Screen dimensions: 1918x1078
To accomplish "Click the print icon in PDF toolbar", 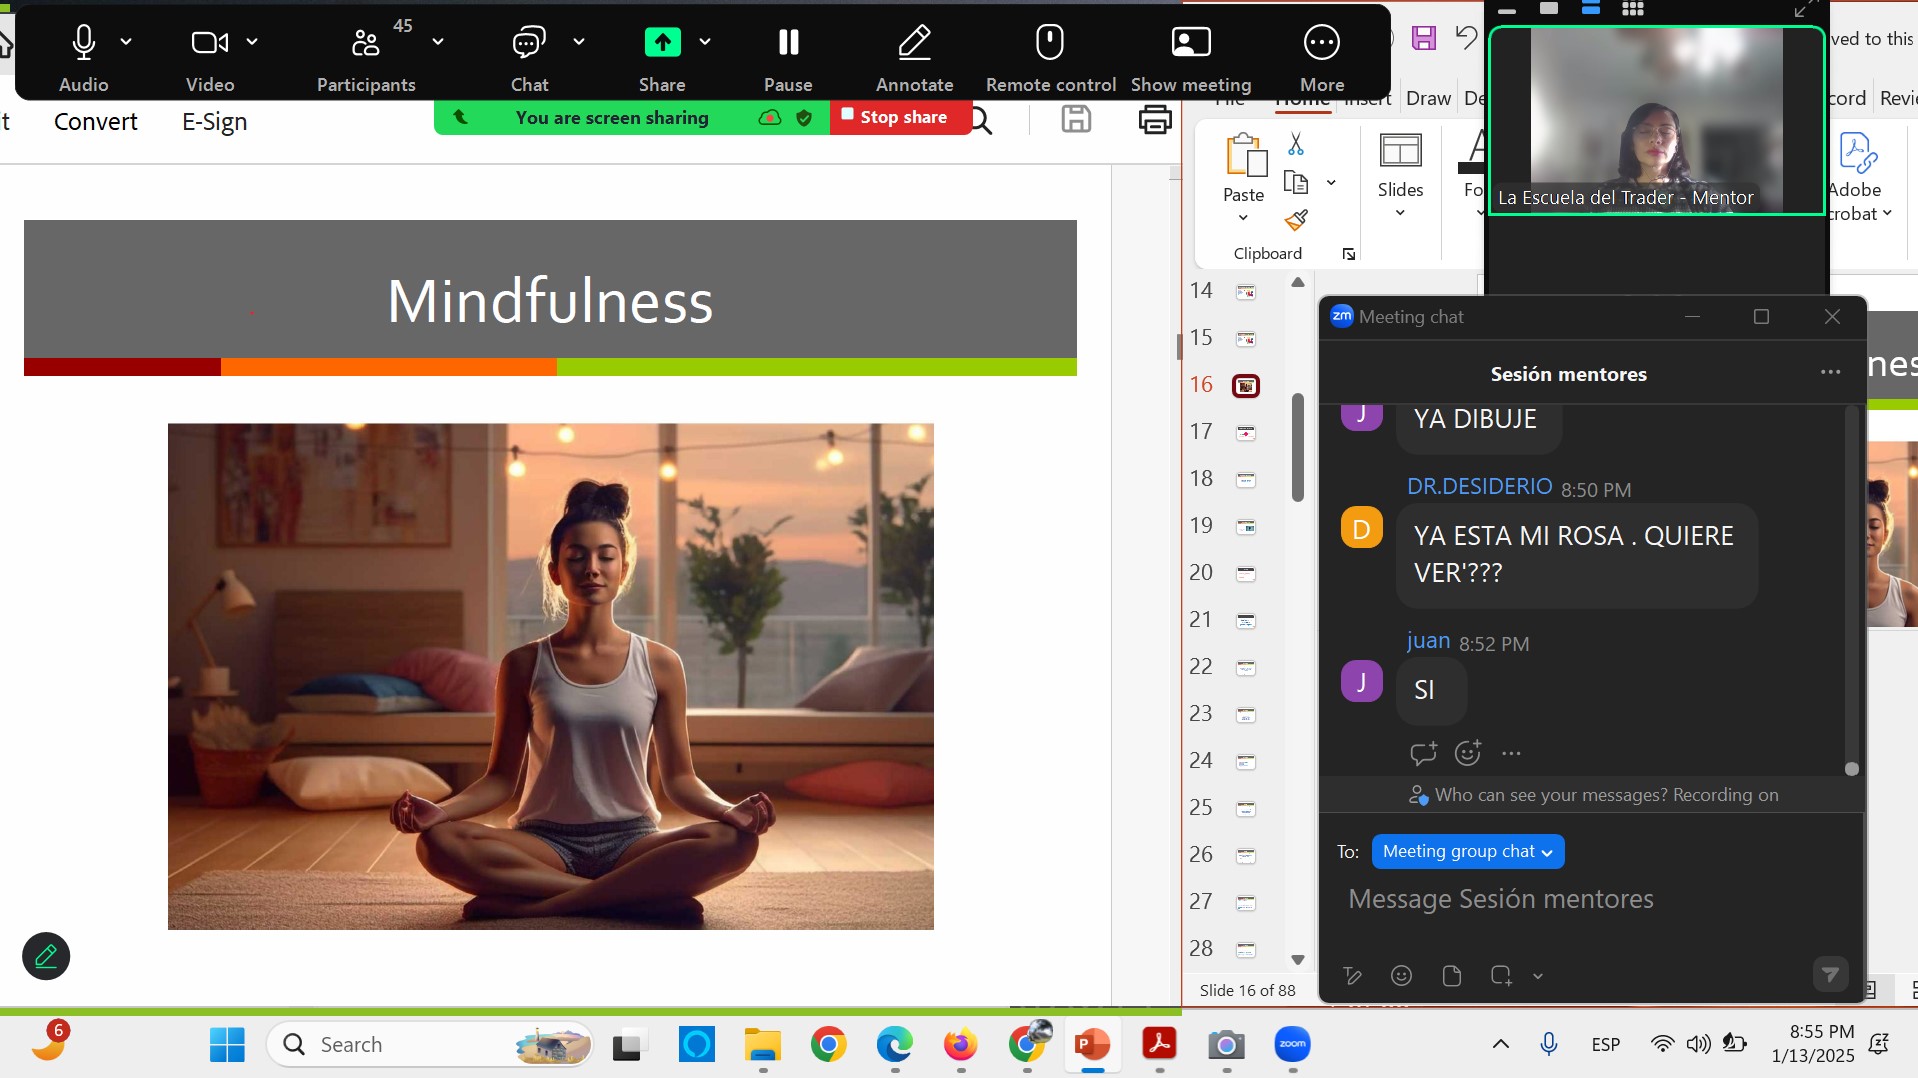I will (1155, 121).
